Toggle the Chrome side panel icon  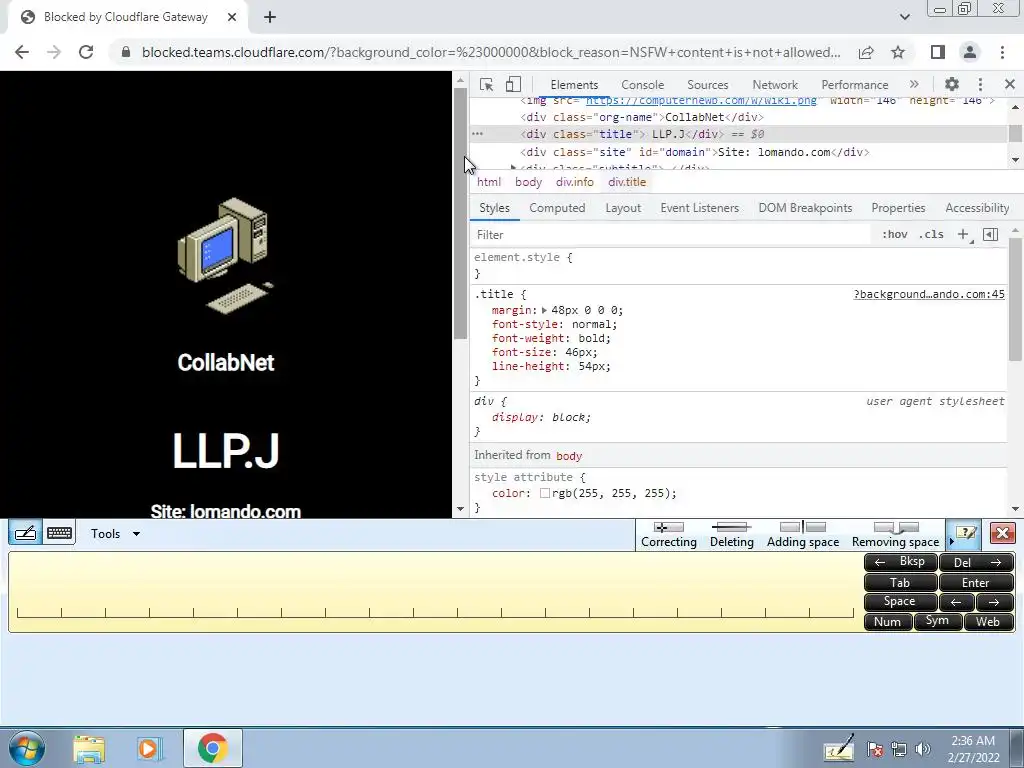pyautogui.click(x=938, y=52)
